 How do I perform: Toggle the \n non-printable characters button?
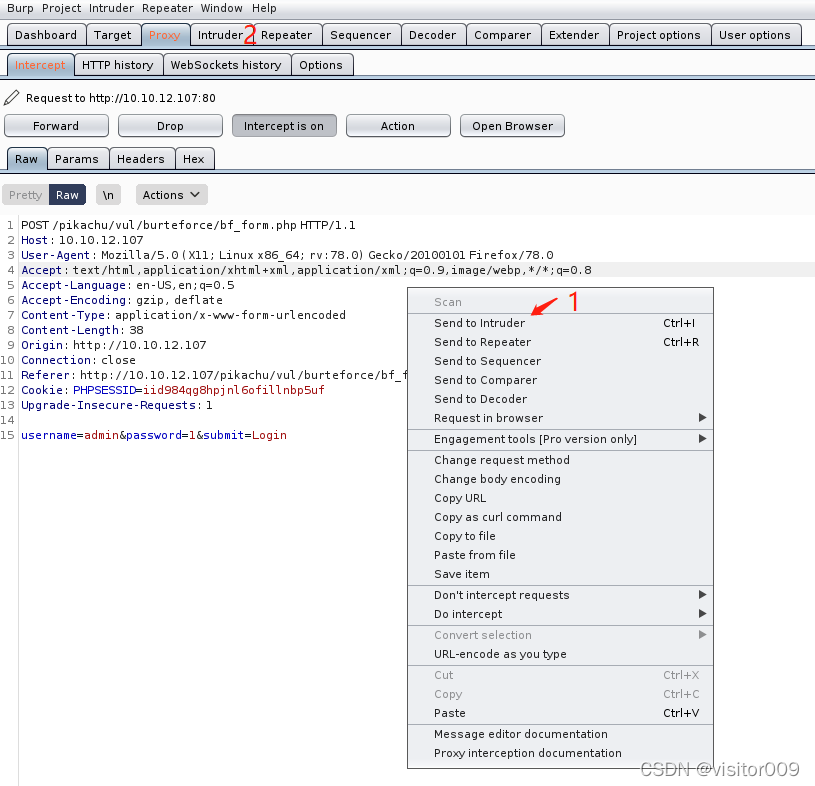(x=108, y=195)
